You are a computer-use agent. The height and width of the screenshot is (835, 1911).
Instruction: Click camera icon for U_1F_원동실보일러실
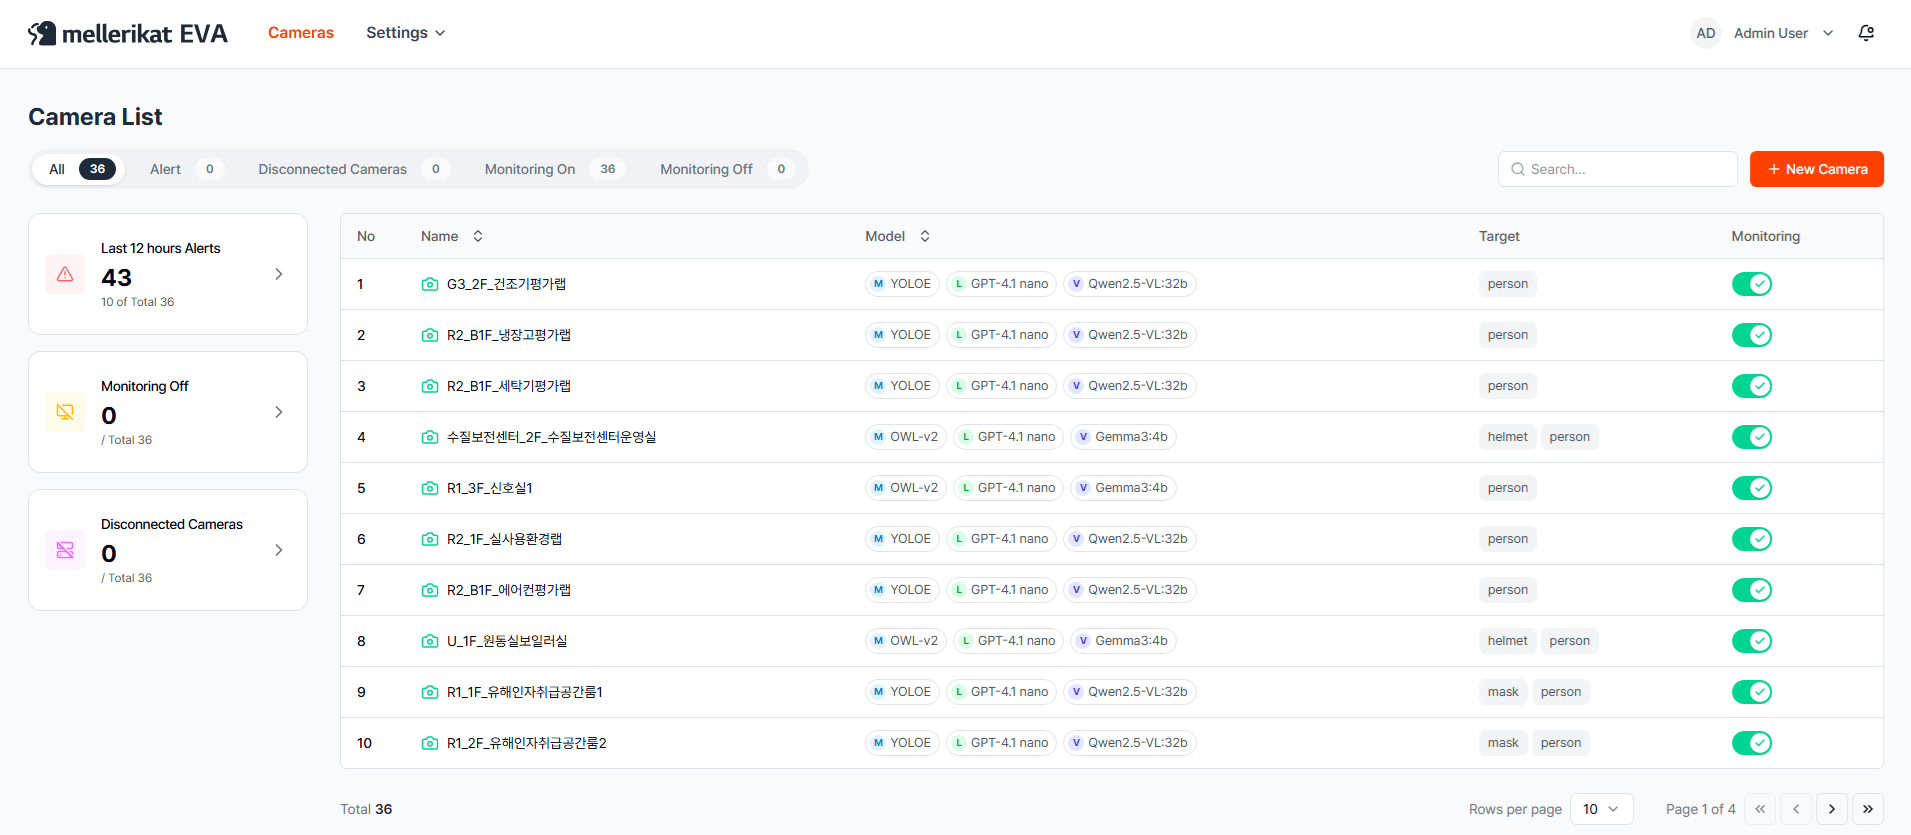coord(430,641)
